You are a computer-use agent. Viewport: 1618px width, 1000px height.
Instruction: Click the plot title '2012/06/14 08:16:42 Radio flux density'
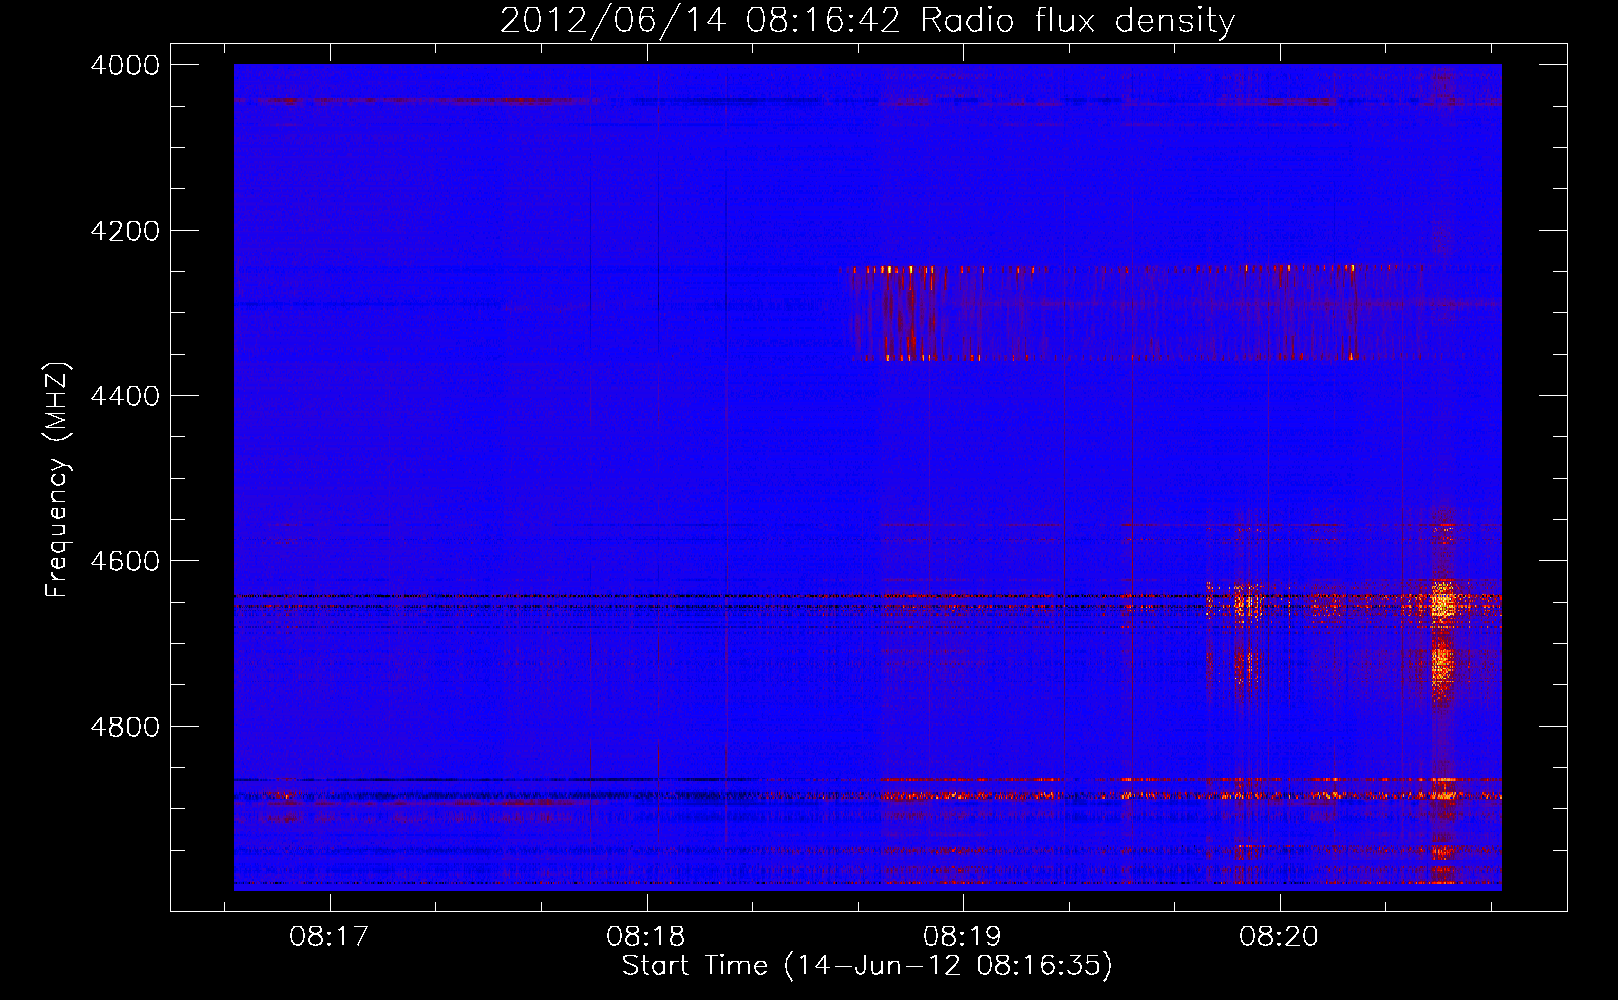coord(867,20)
